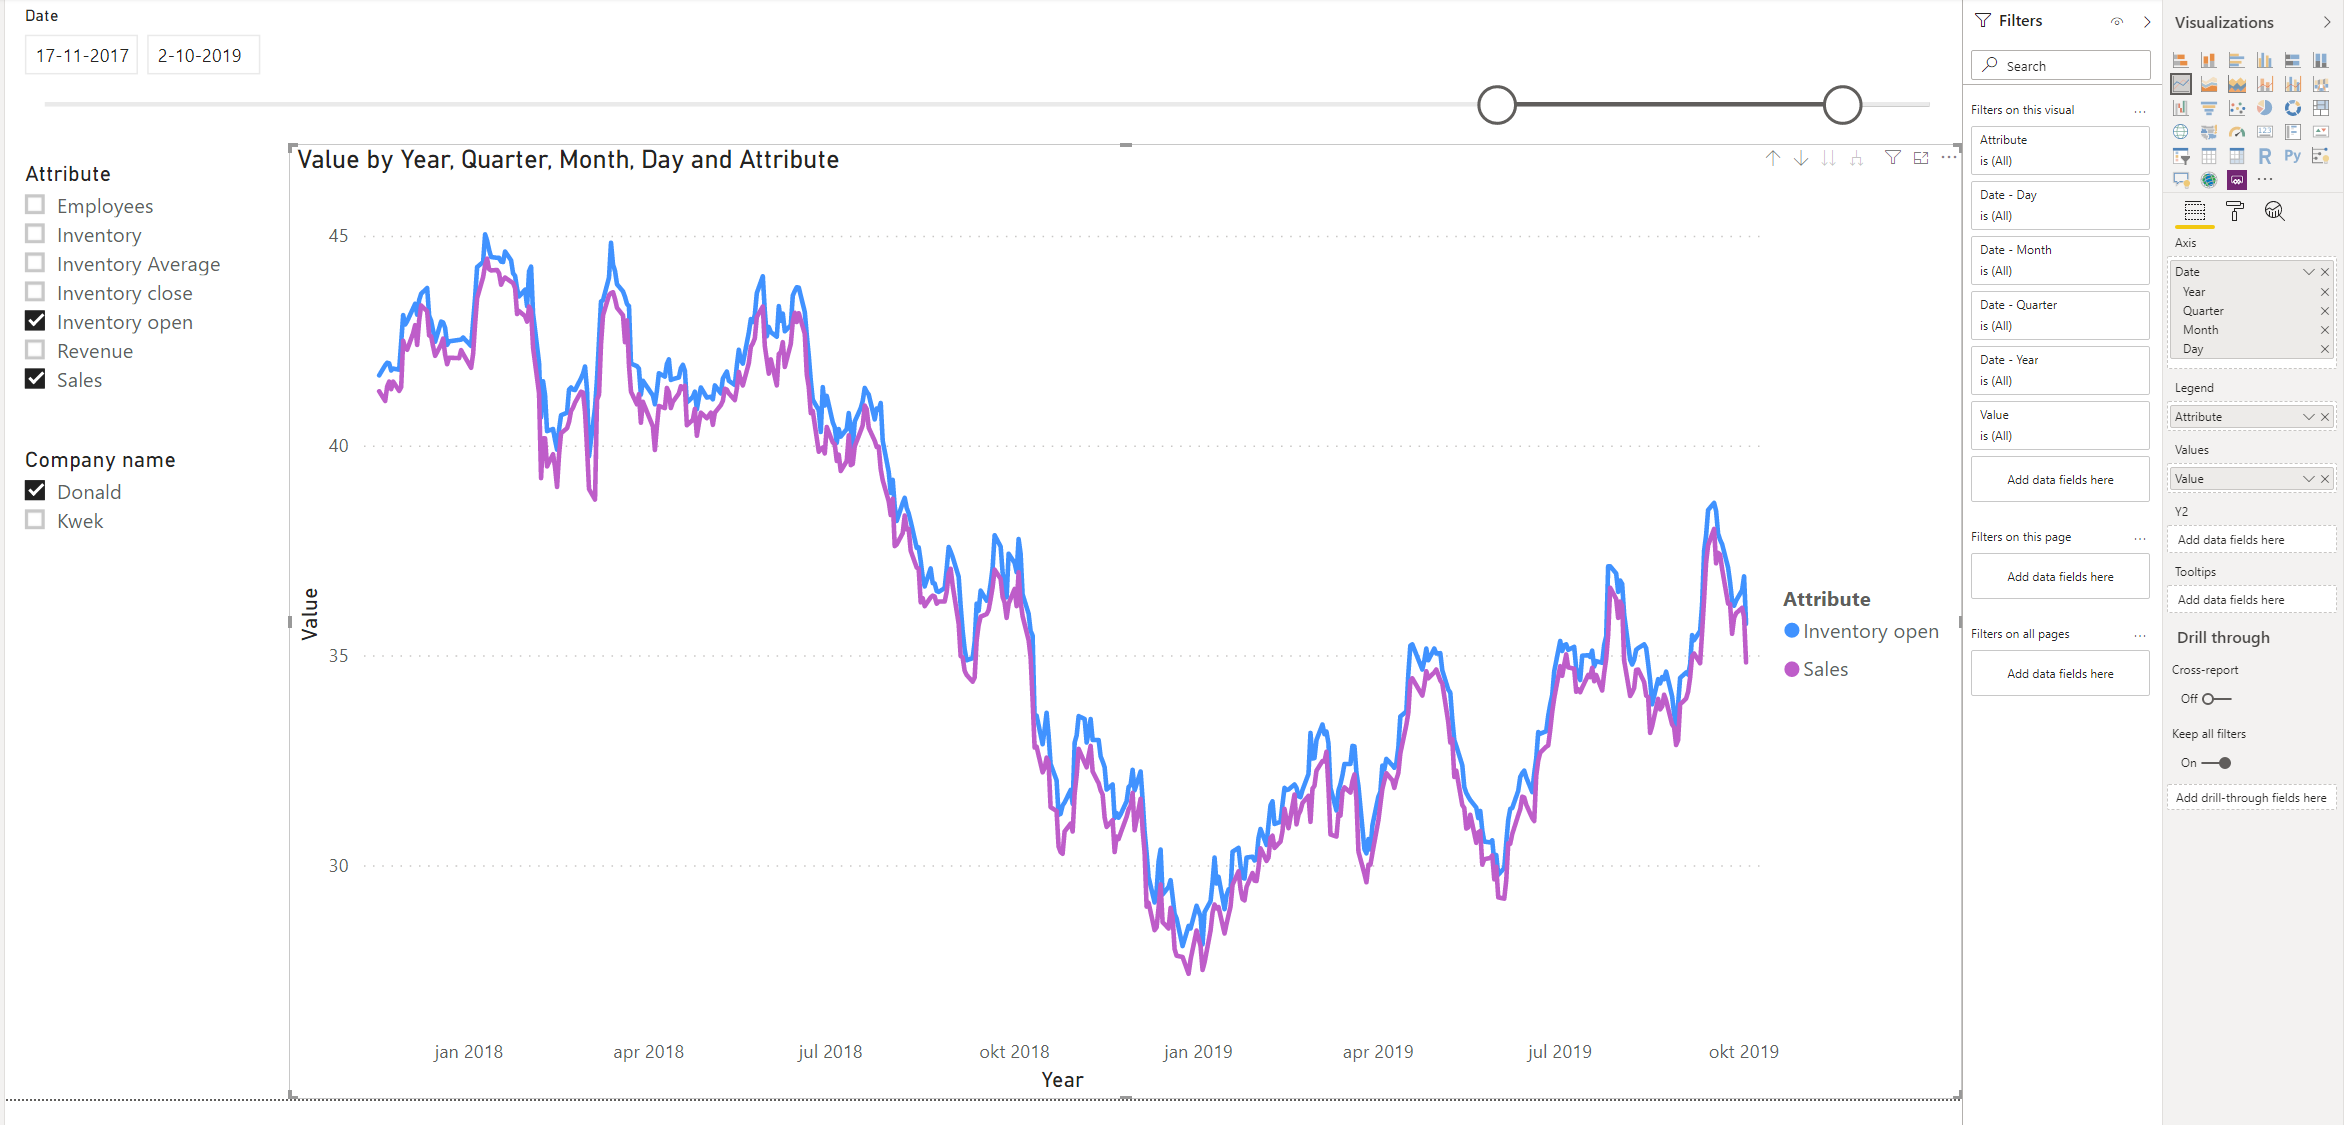
Task: Uncheck the Inventory open checkbox
Action: [35, 321]
